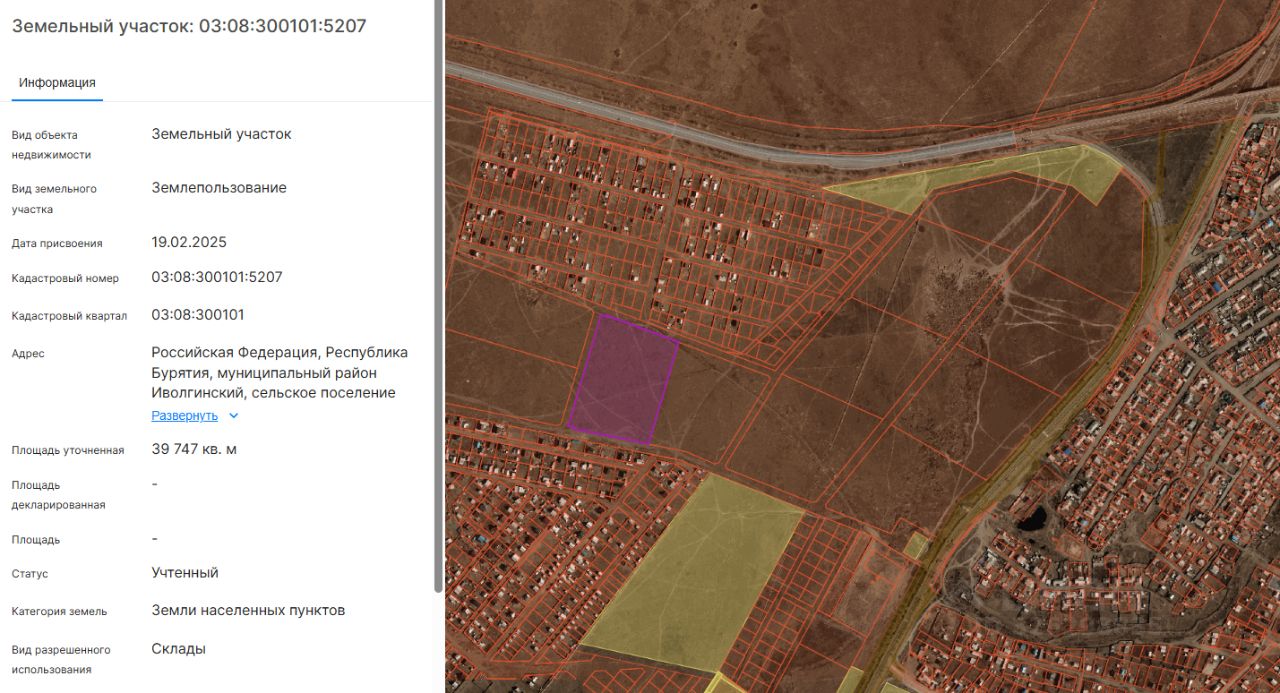Screen dimensions: 1280x693
Task: Click the status value Учтенный
Action: pos(185,573)
